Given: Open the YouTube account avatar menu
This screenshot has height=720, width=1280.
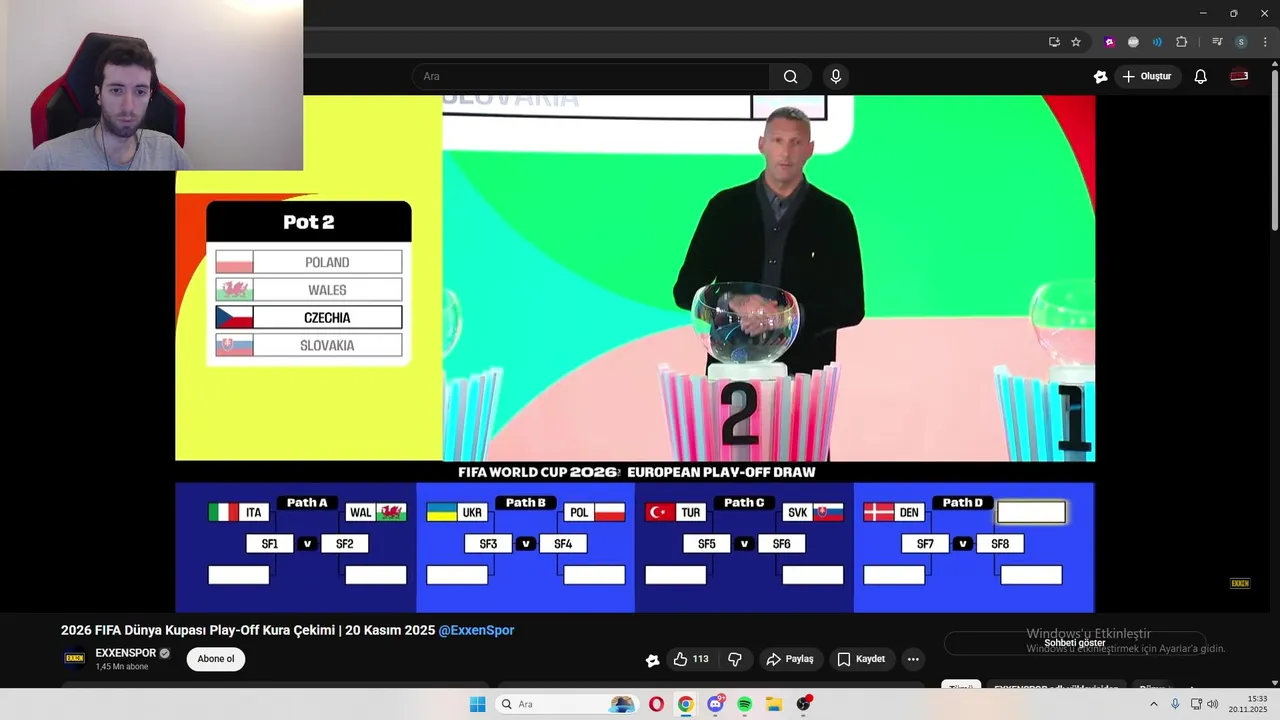Looking at the screenshot, I should [x=1240, y=76].
